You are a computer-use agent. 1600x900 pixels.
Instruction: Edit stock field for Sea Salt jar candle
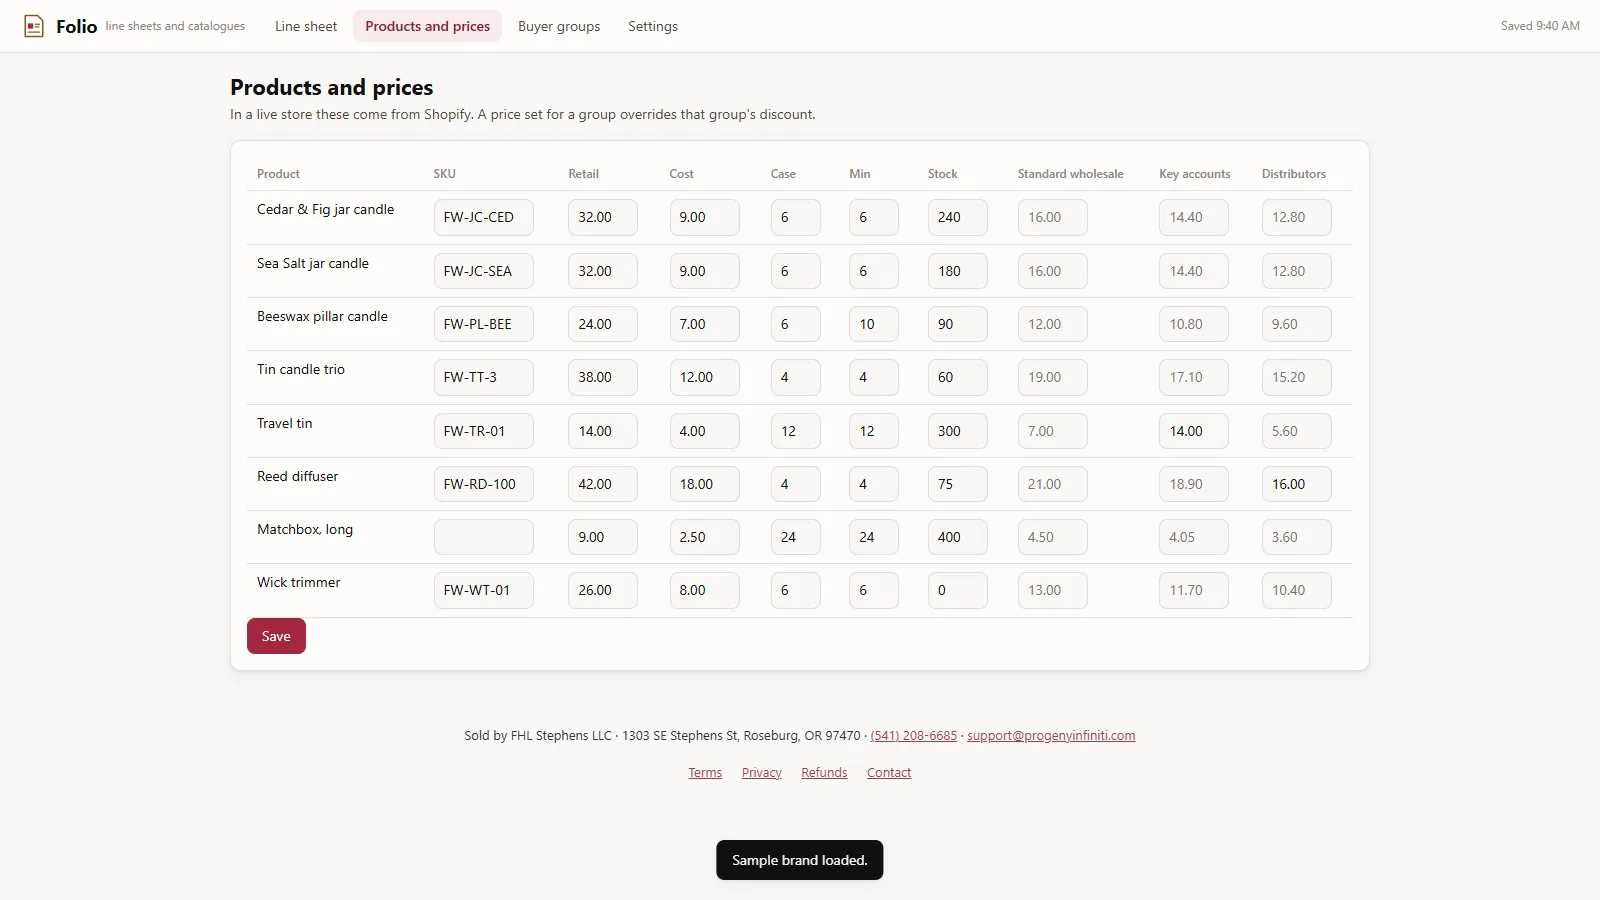coord(957,271)
